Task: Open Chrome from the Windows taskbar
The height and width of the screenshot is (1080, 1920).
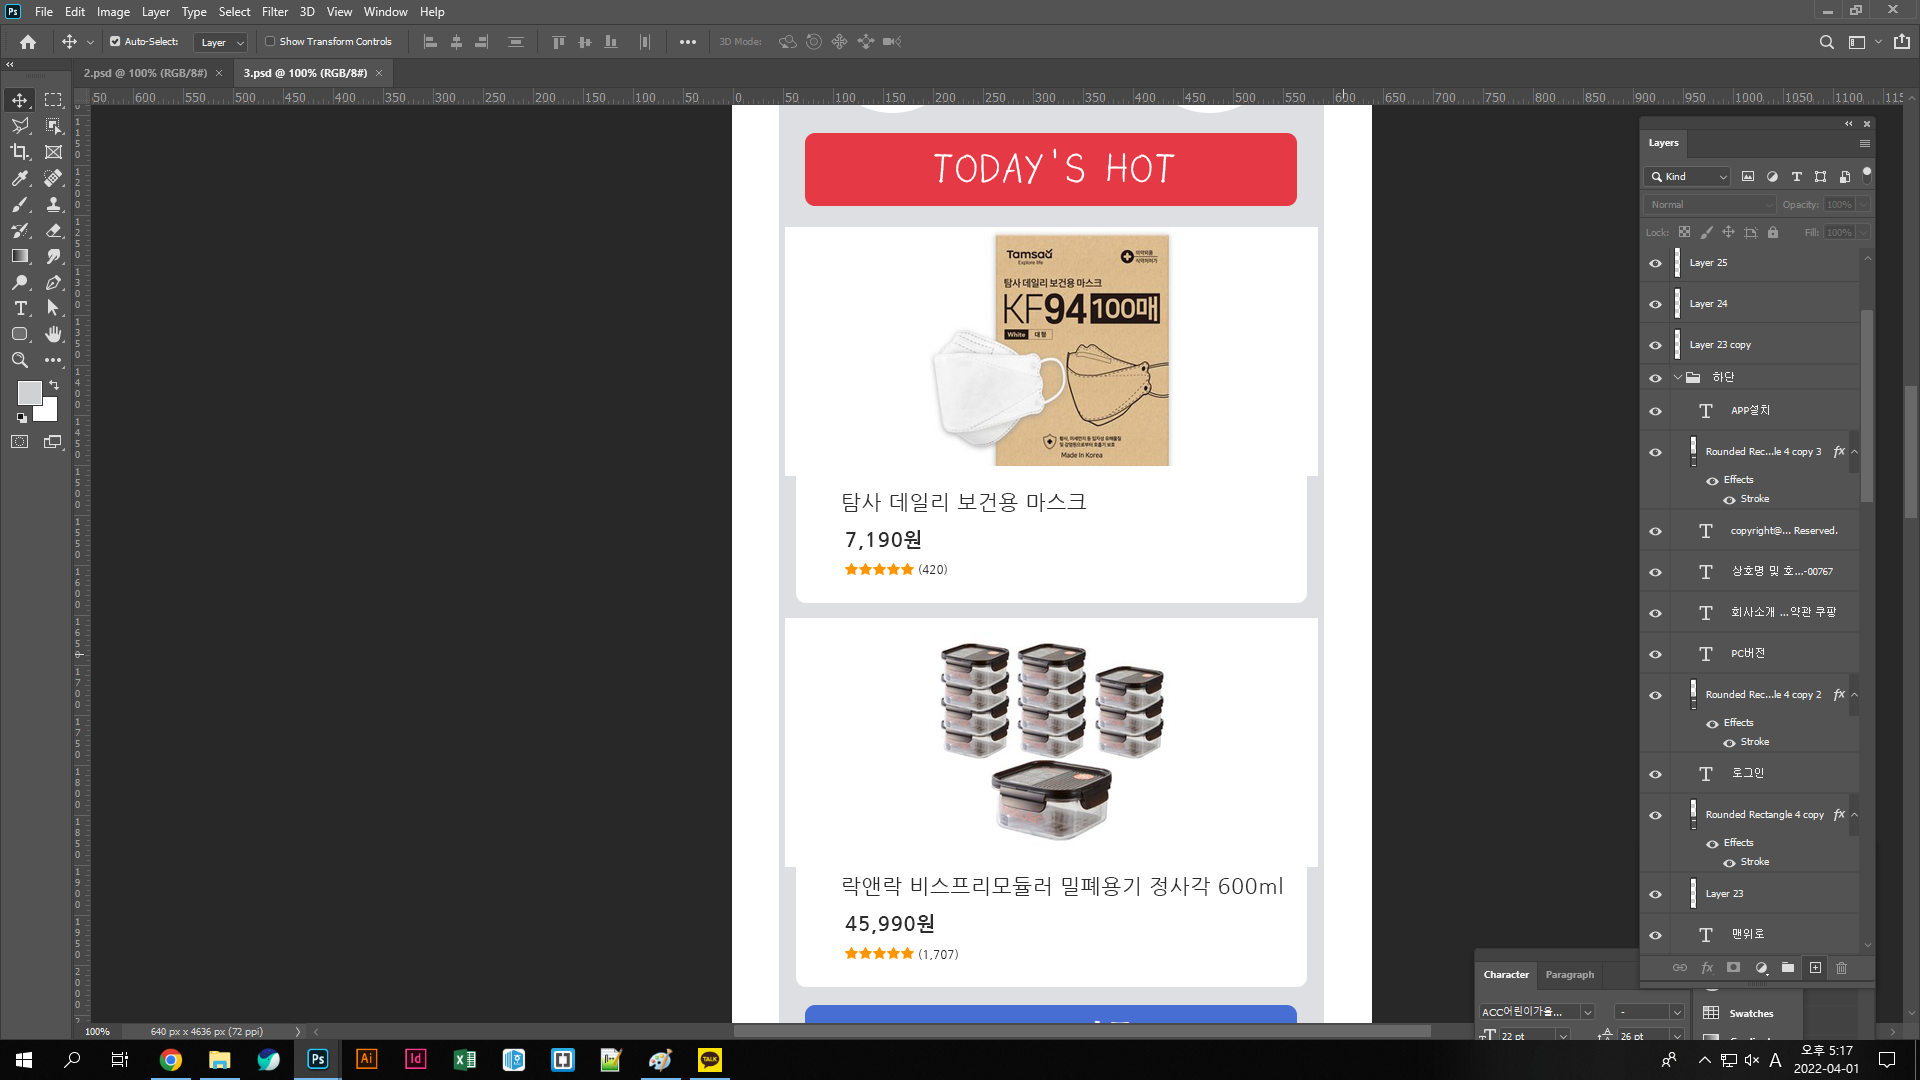Action: coord(171,1060)
